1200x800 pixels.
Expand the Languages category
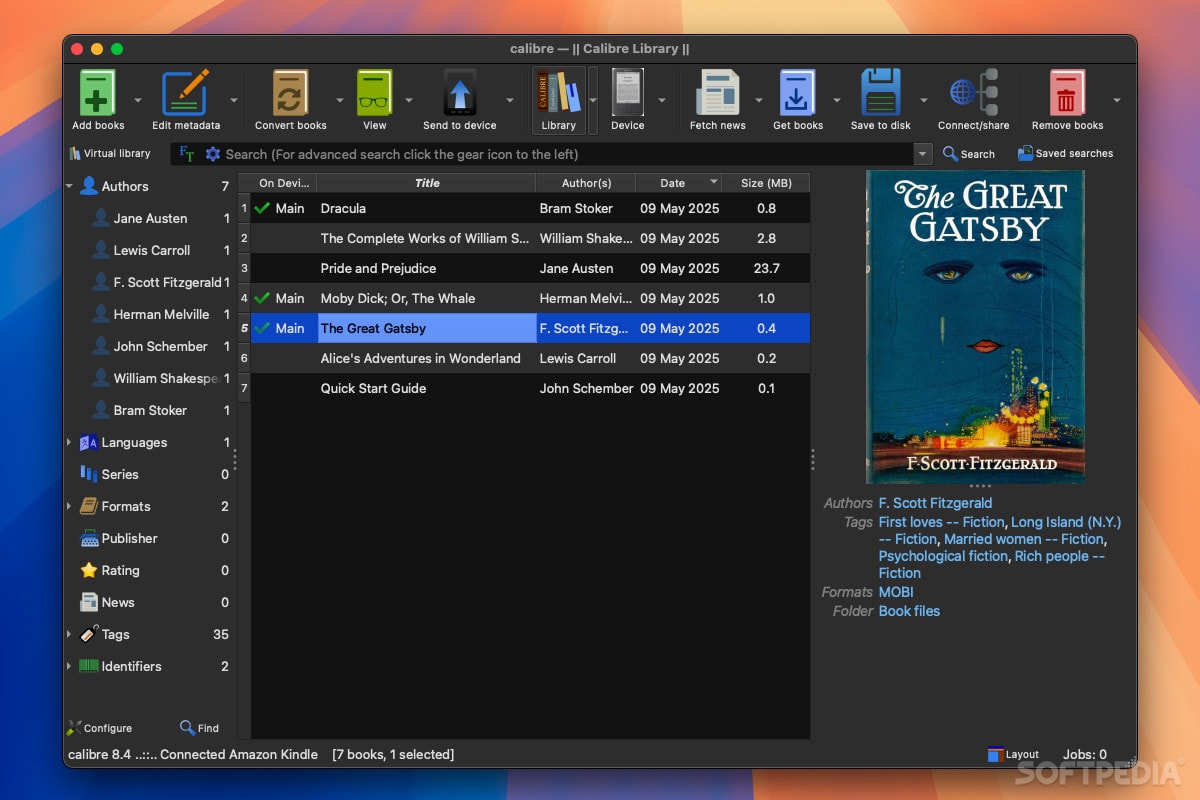pos(69,442)
